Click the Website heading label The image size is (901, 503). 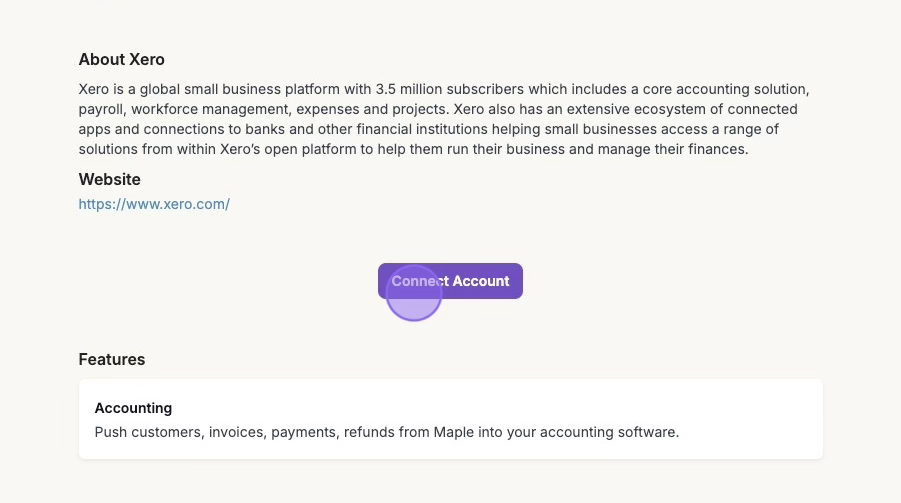110,180
